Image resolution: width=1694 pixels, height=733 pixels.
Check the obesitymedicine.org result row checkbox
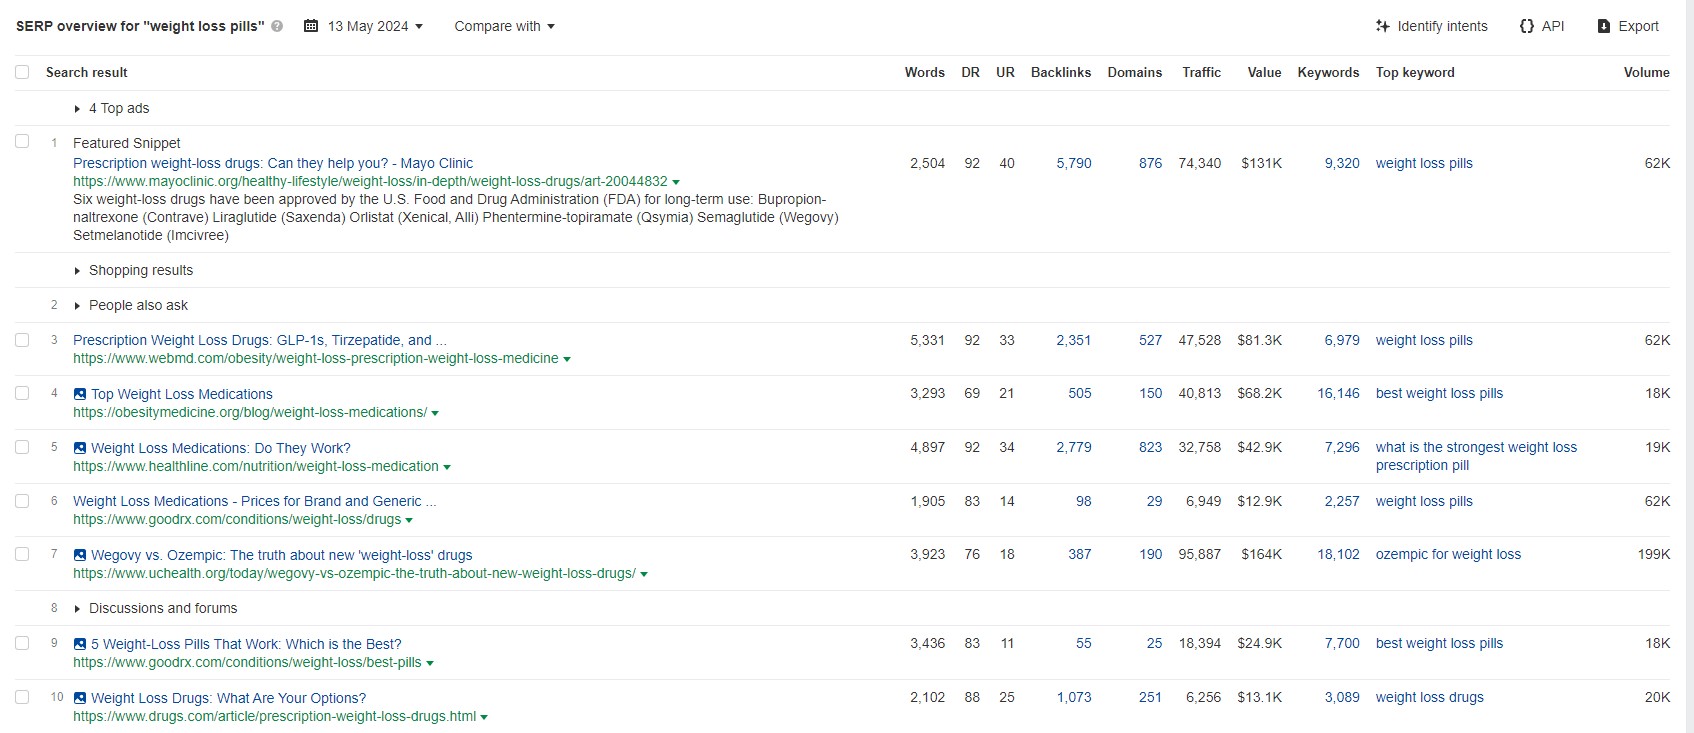point(22,393)
